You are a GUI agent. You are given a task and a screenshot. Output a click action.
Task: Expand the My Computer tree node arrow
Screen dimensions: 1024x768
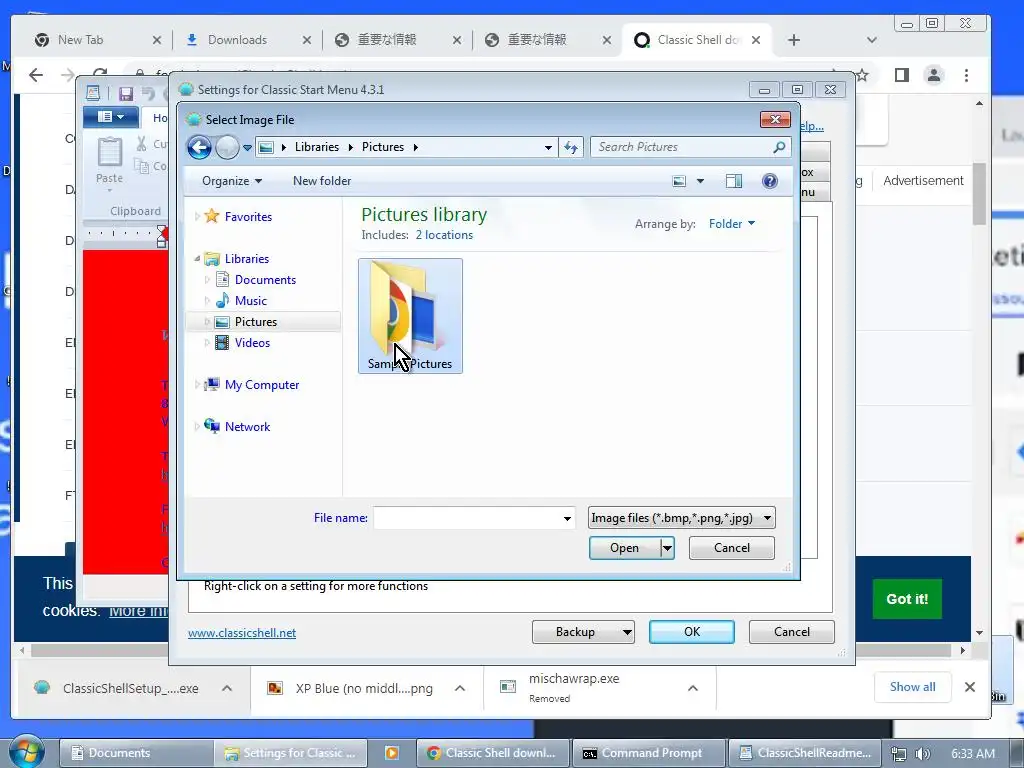(x=197, y=385)
